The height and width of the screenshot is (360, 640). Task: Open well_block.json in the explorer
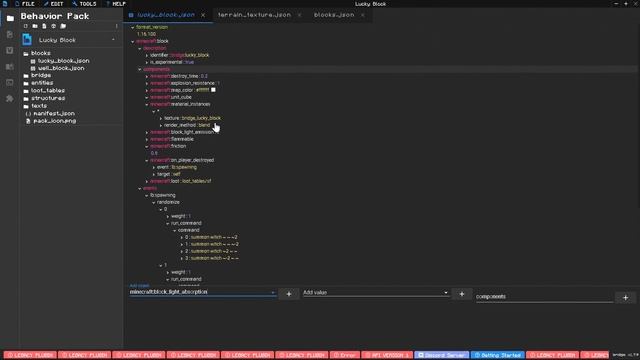(61, 68)
